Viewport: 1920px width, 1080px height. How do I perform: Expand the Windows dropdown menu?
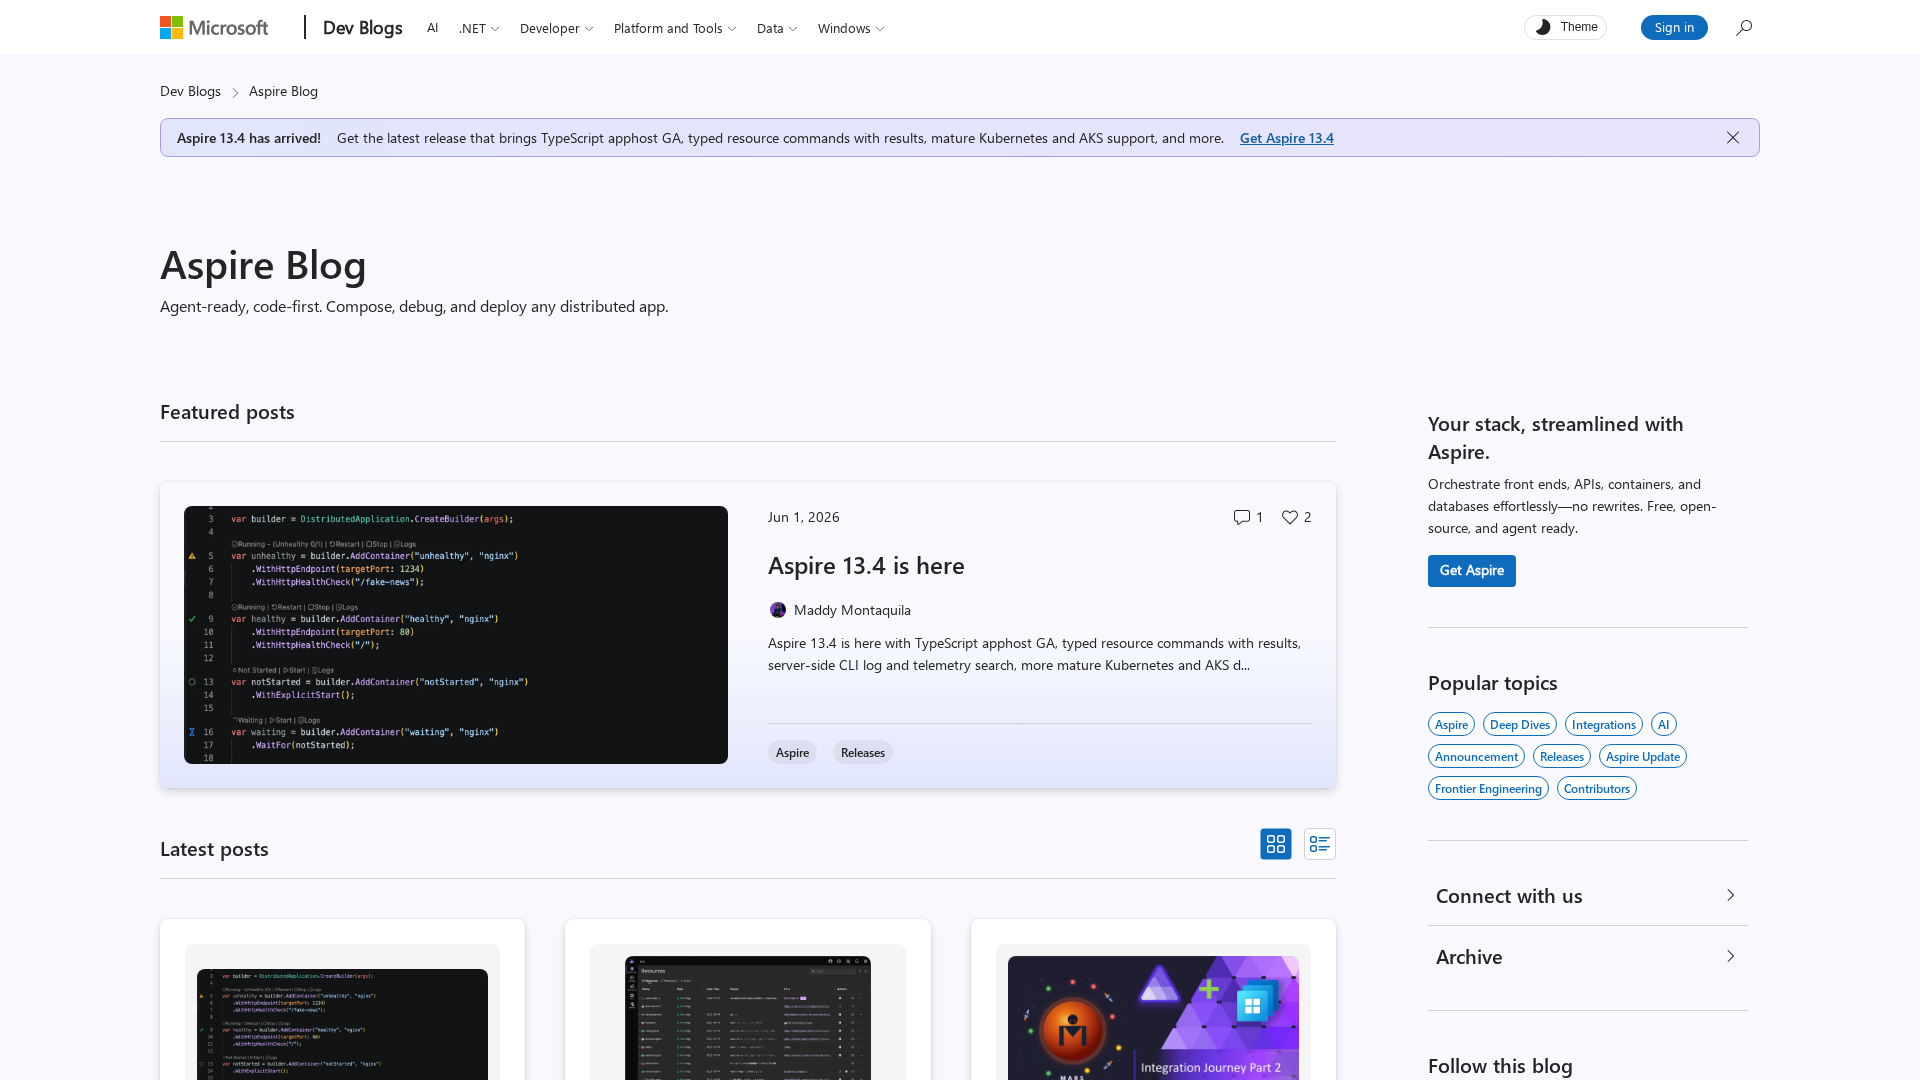click(x=851, y=28)
